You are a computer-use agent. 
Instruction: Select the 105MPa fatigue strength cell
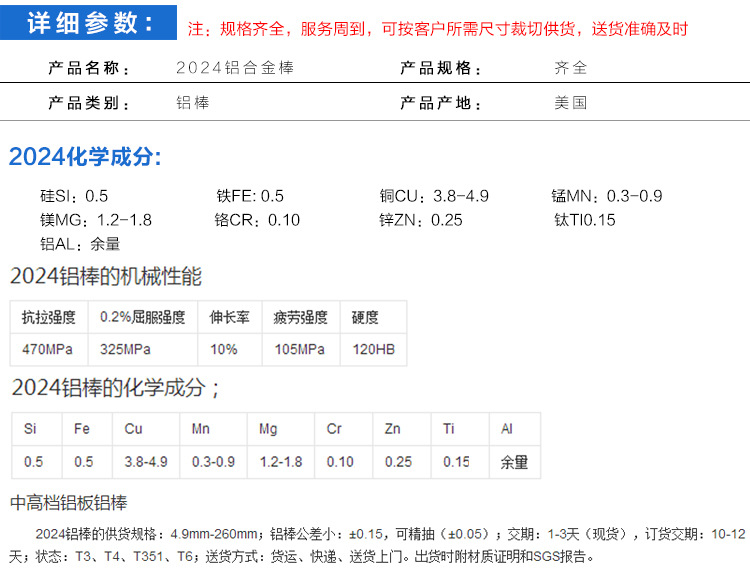301,350
